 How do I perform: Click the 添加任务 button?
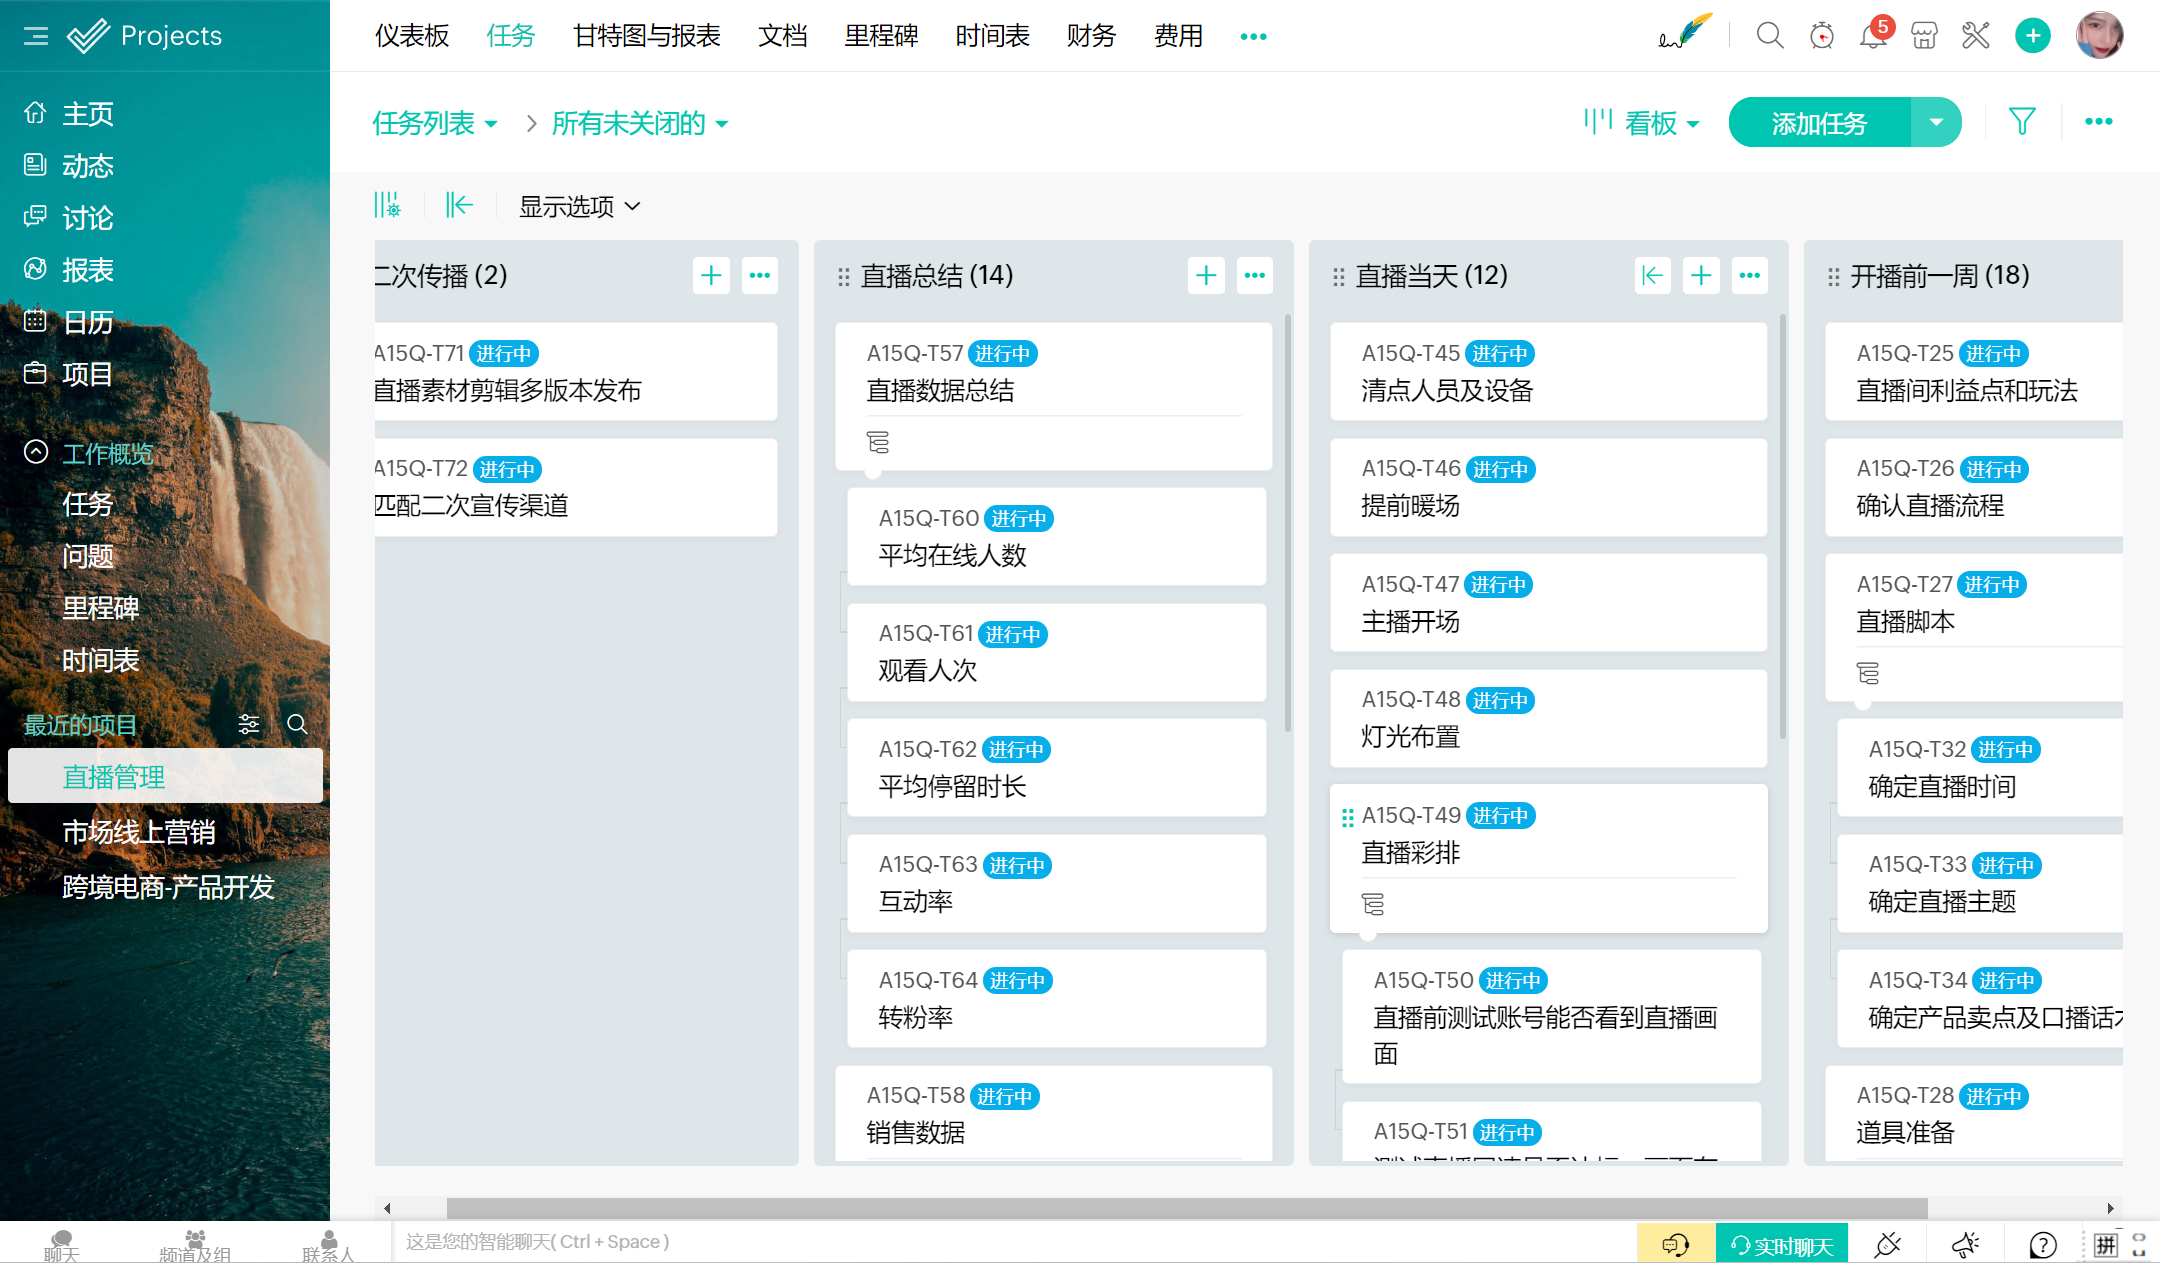point(1819,123)
